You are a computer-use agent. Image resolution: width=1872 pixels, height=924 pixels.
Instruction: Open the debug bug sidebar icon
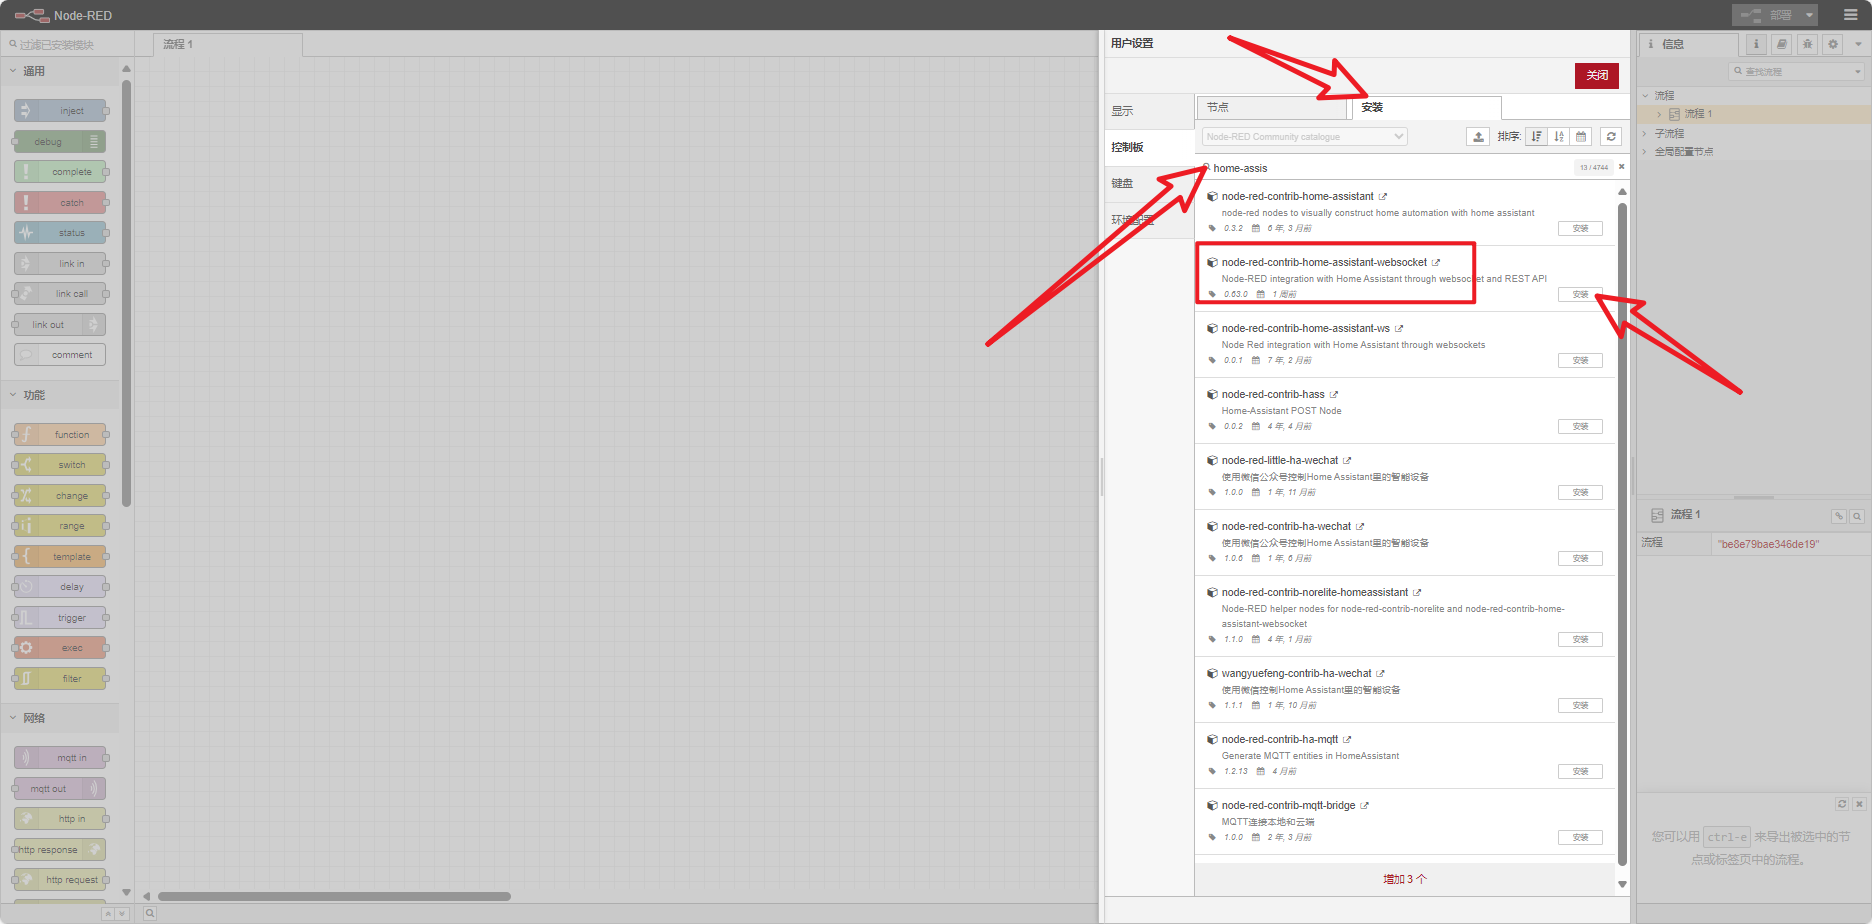point(1808,44)
